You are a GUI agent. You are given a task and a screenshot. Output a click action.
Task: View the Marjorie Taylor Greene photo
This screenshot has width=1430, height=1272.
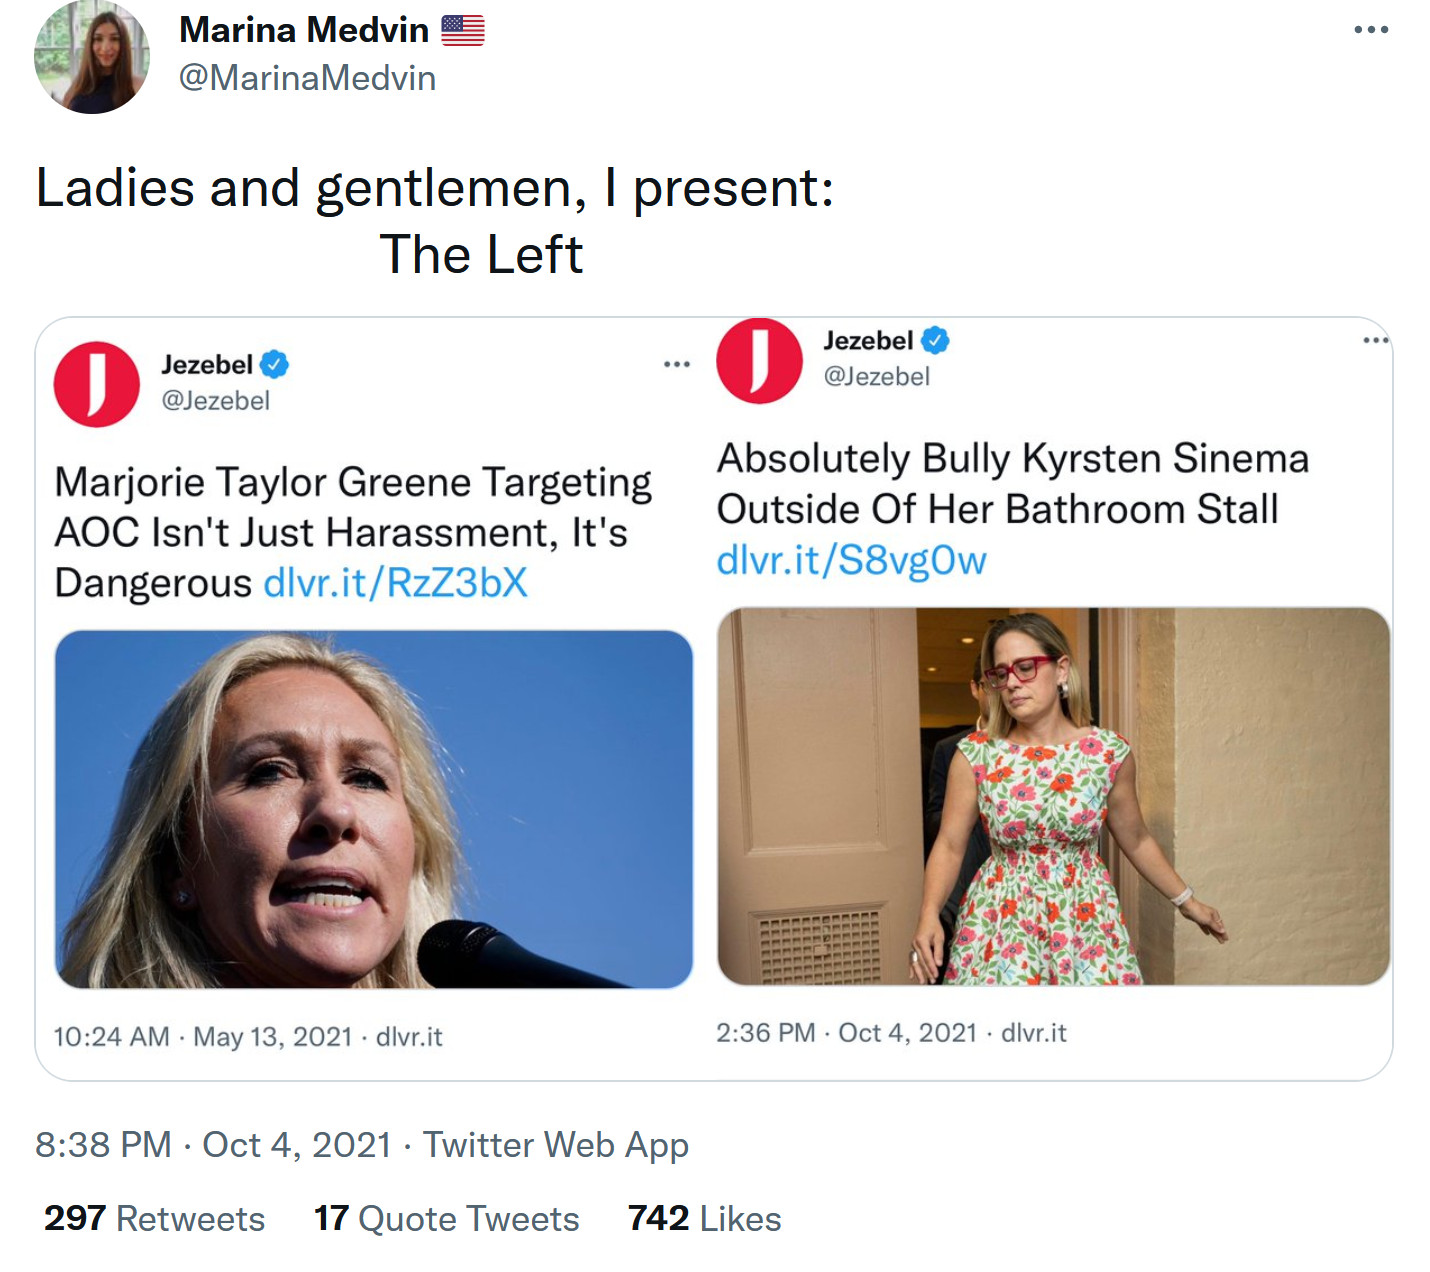coord(374,809)
